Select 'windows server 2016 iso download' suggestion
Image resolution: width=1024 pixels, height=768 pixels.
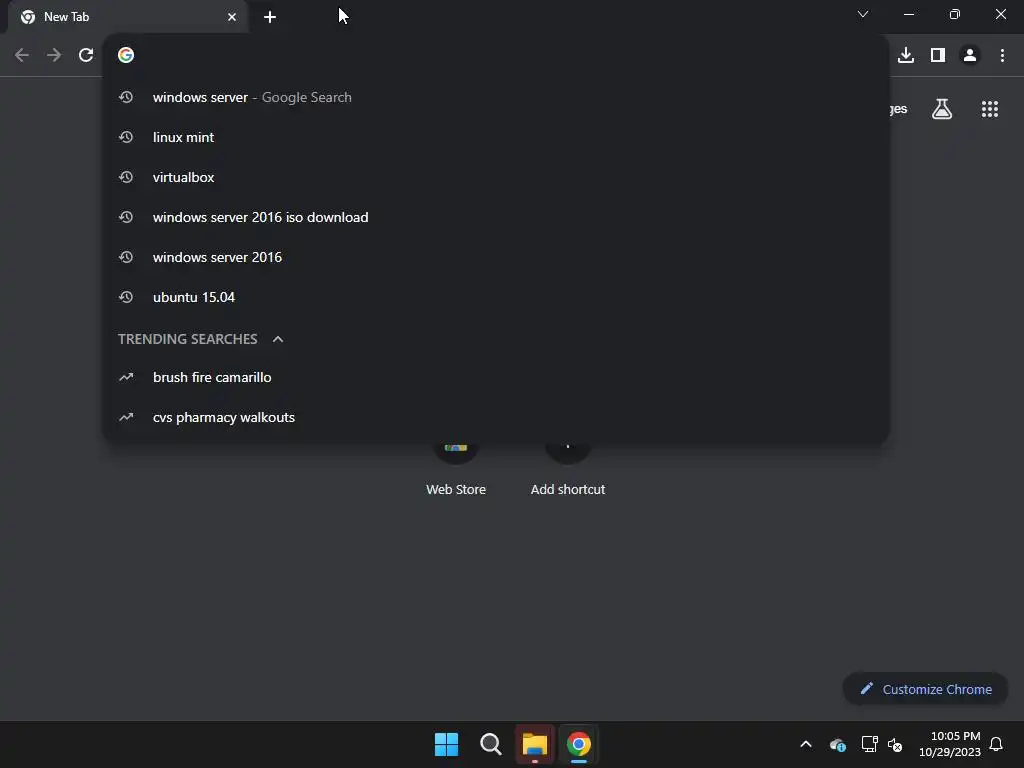pyautogui.click(x=496, y=217)
